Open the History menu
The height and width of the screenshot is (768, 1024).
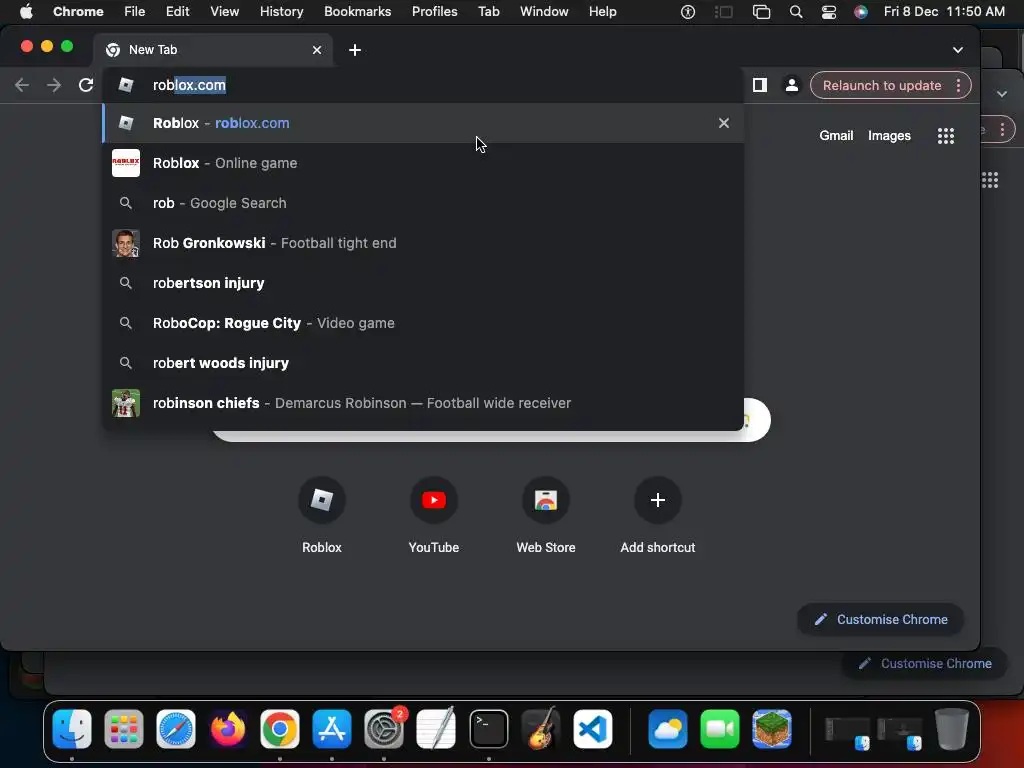[x=281, y=11]
